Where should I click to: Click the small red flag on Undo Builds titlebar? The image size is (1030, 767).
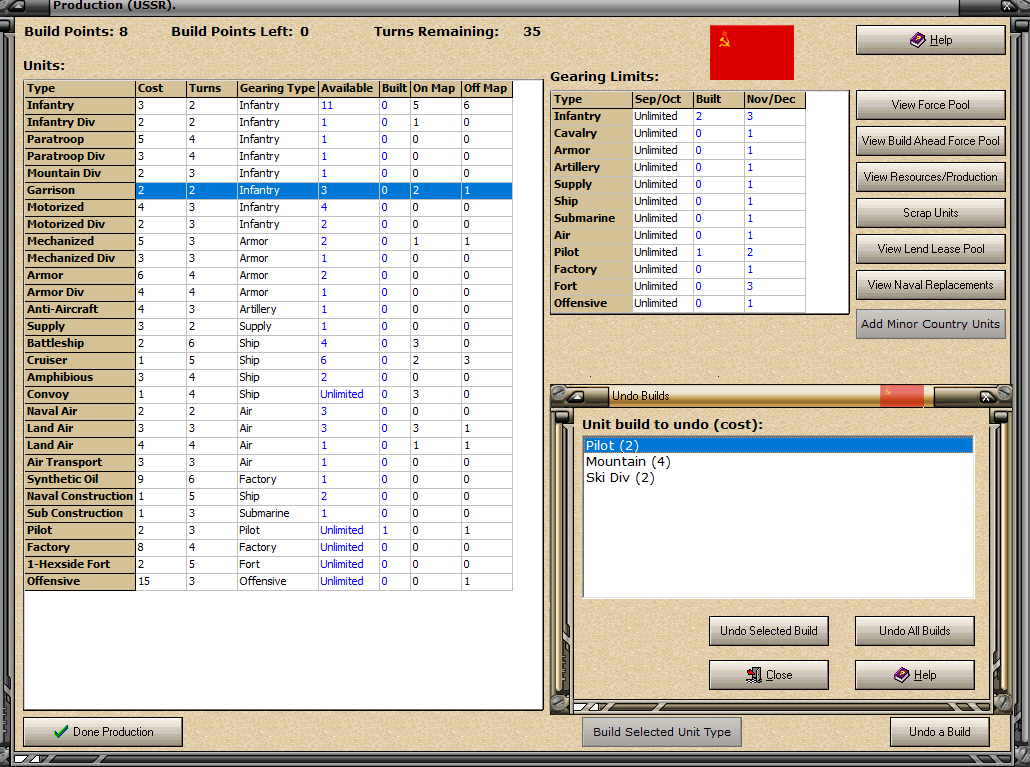click(901, 396)
